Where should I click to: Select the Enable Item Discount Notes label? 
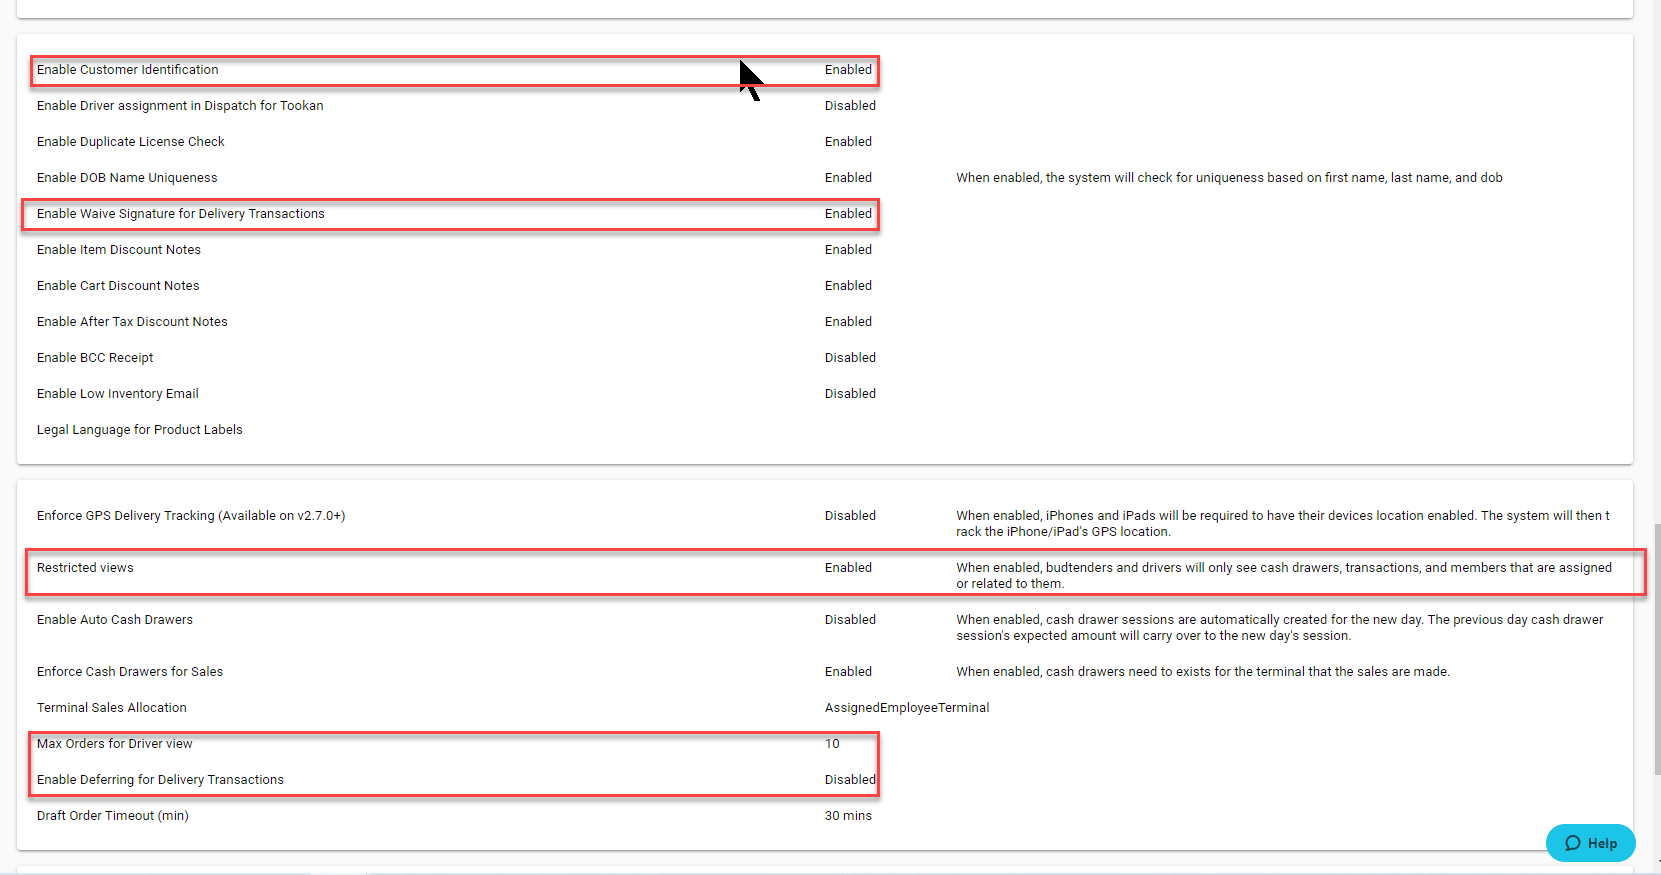coord(119,250)
